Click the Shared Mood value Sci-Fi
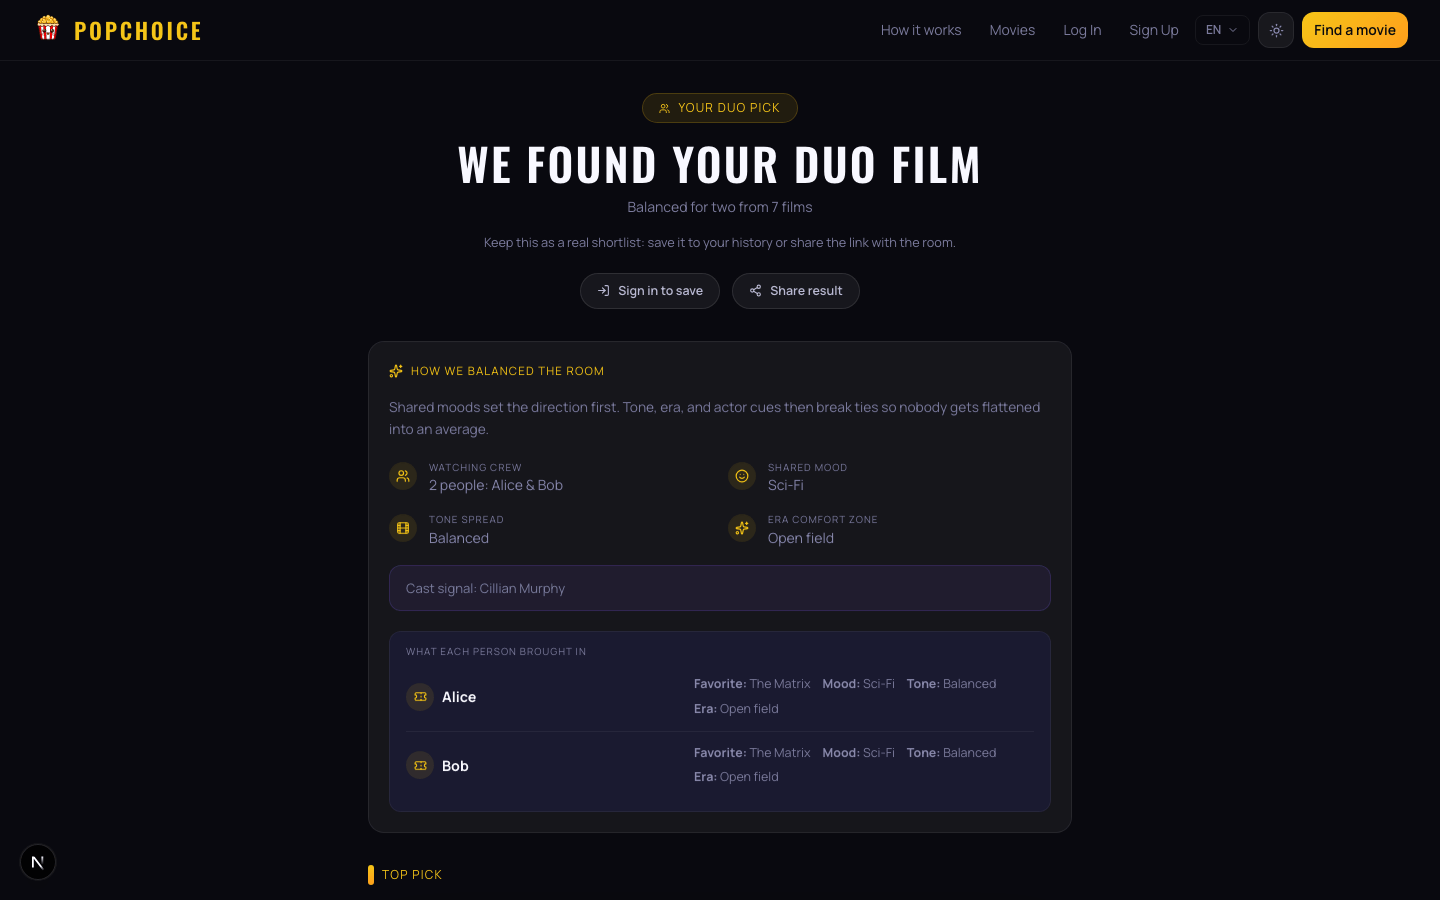The height and width of the screenshot is (900, 1440). [786, 485]
